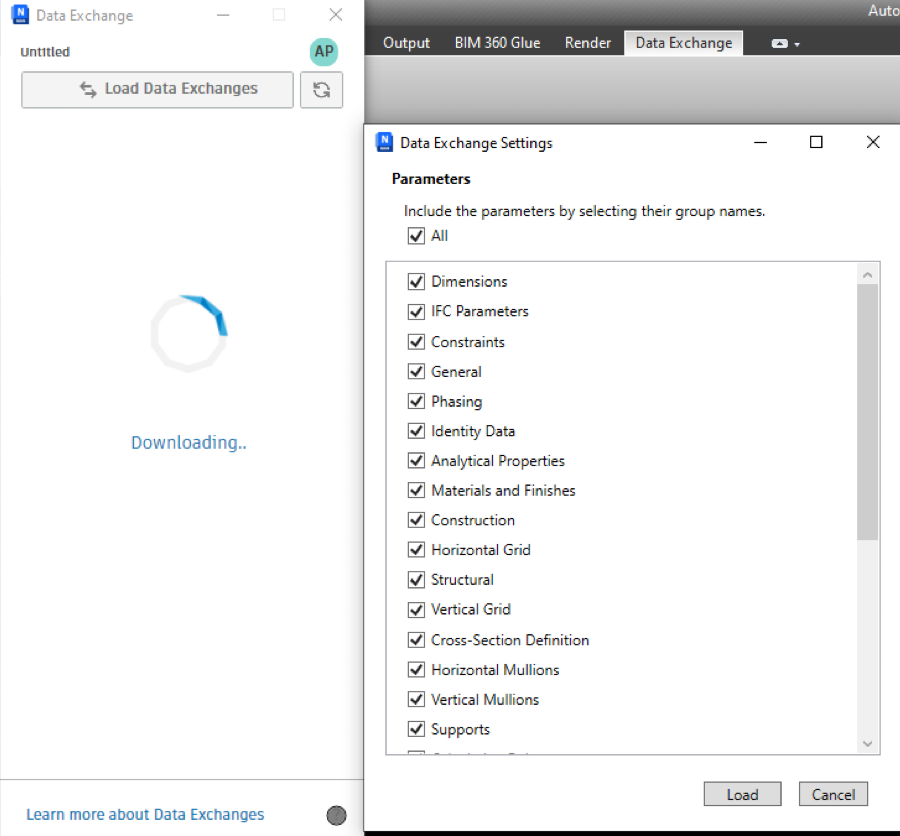Screen dimensions: 900x836
Task: Toggle the Horizontal Grid checkbox
Action: pos(416,549)
